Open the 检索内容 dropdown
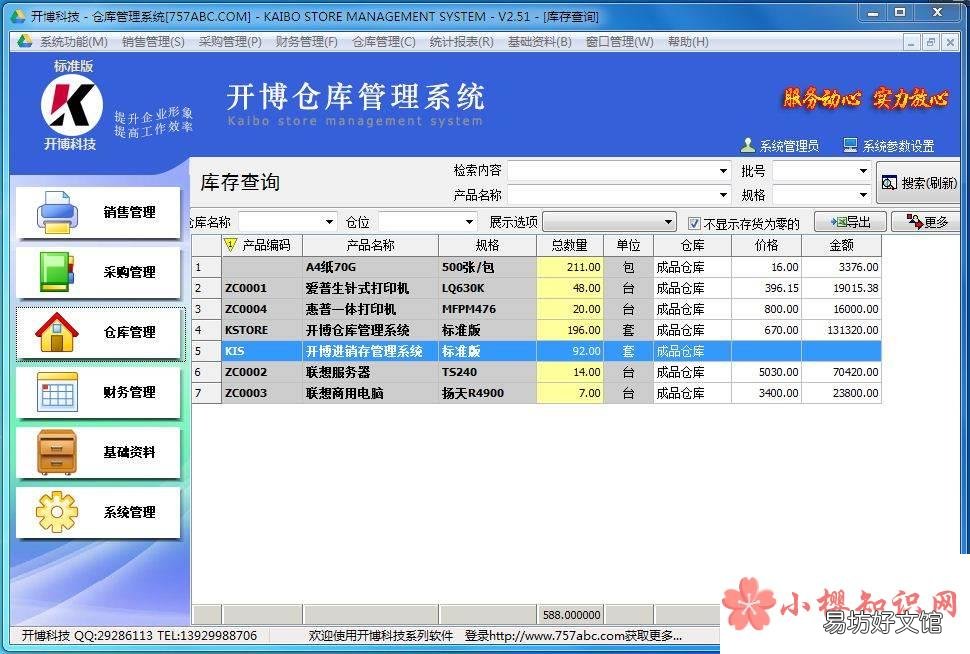970x654 pixels. (723, 171)
